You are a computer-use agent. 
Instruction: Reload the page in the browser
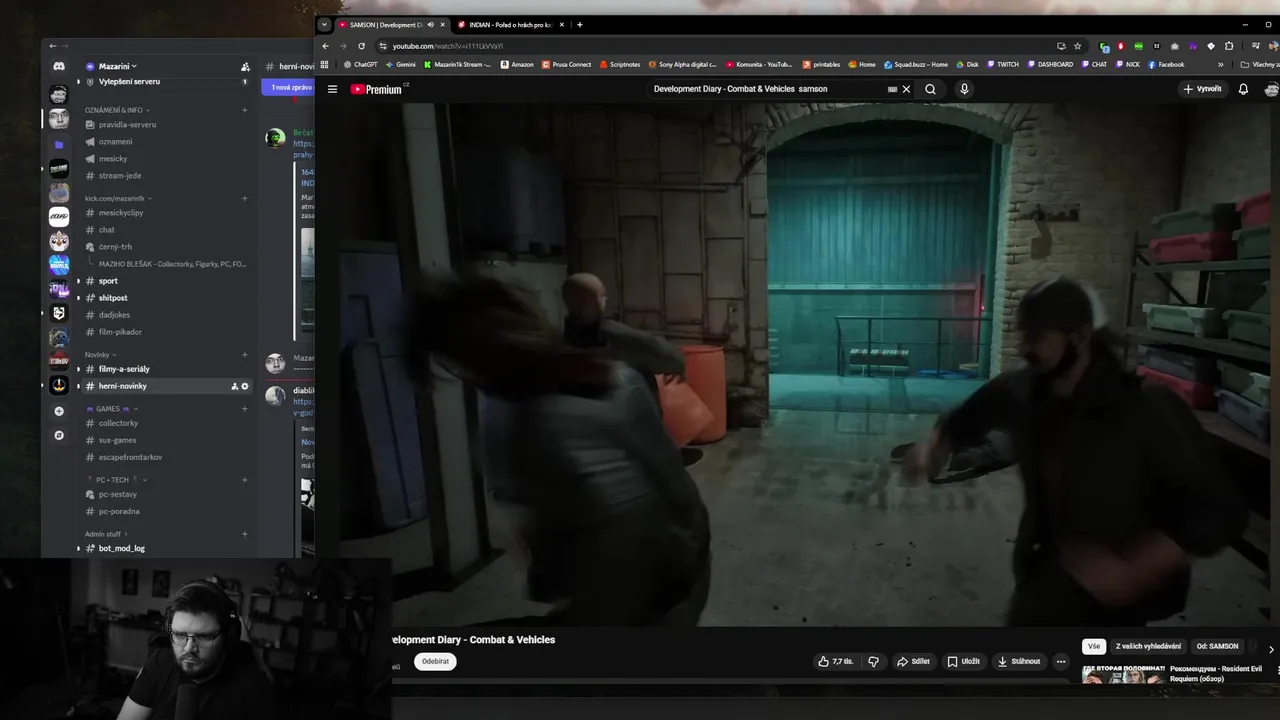(361, 46)
